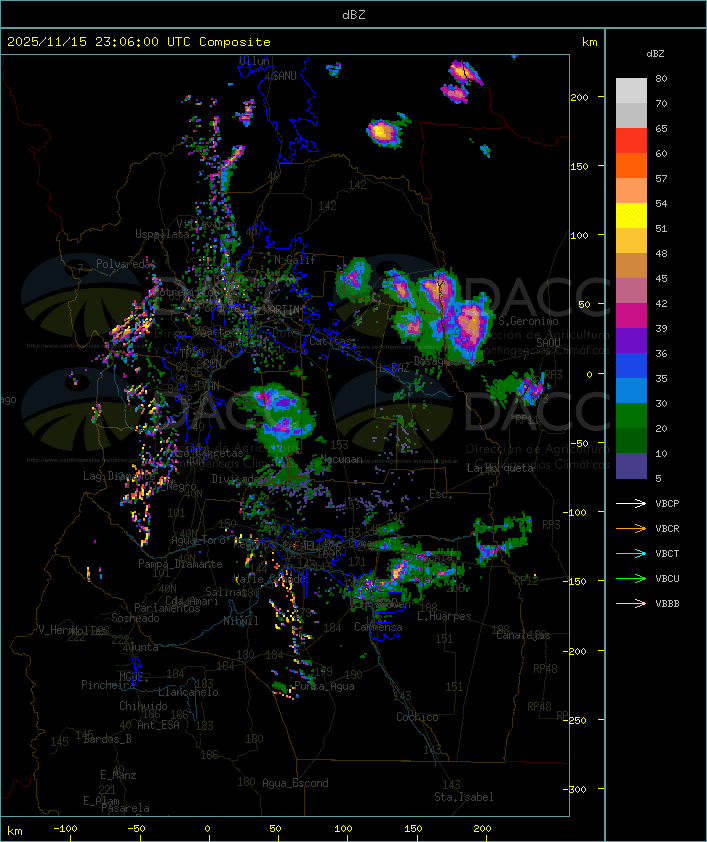Click the Ant_ESA map label
707x842 pixels.
[x=158, y=725]
